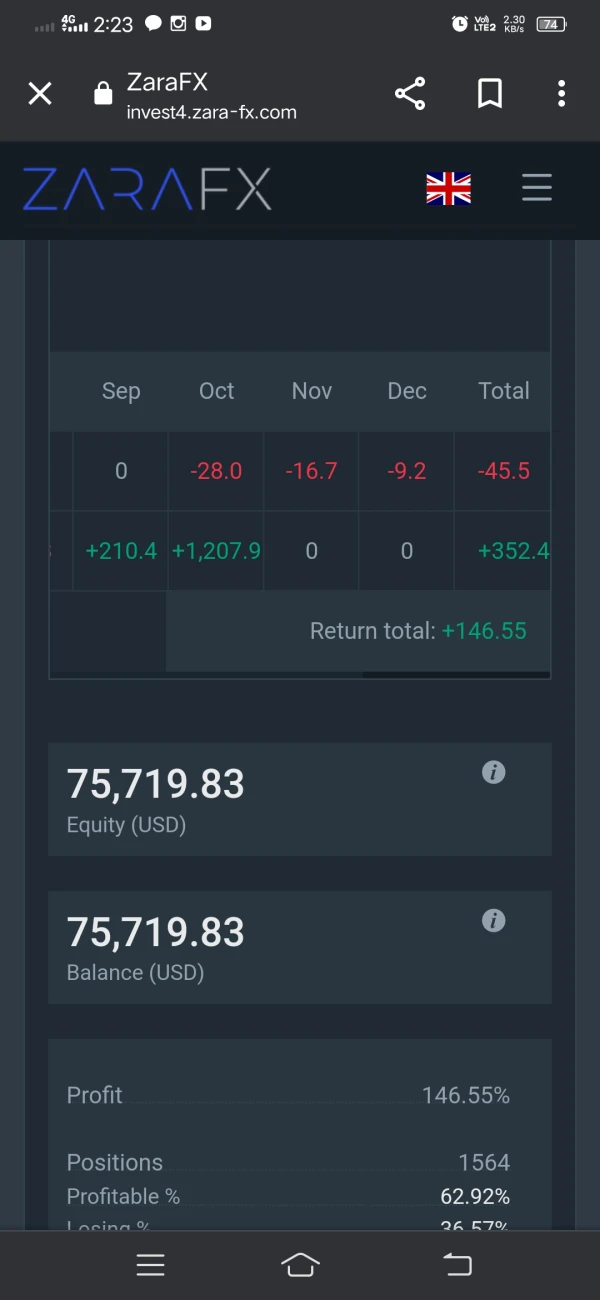The width and height of the screenshot is (600, 1300).
Task: Select the Total column header
Action: [503, 391]
